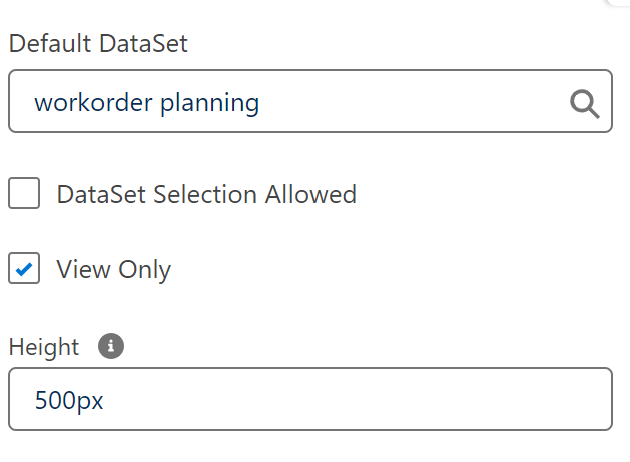Click the word 'Allowed' in checkbox label
Image resolution: width=630 pixels, height=462 pixels.
pos(310,194)
